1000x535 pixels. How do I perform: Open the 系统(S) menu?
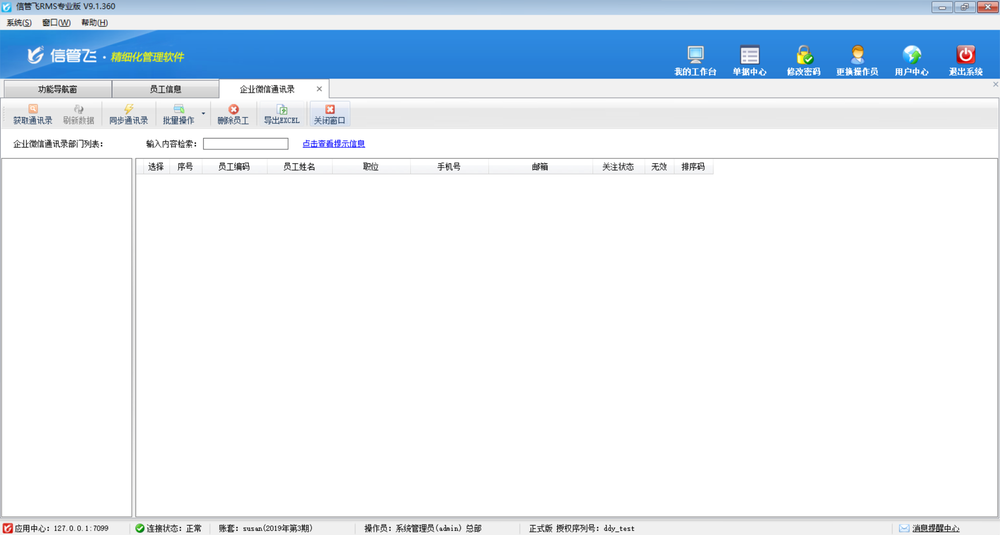tap(20, 22)
